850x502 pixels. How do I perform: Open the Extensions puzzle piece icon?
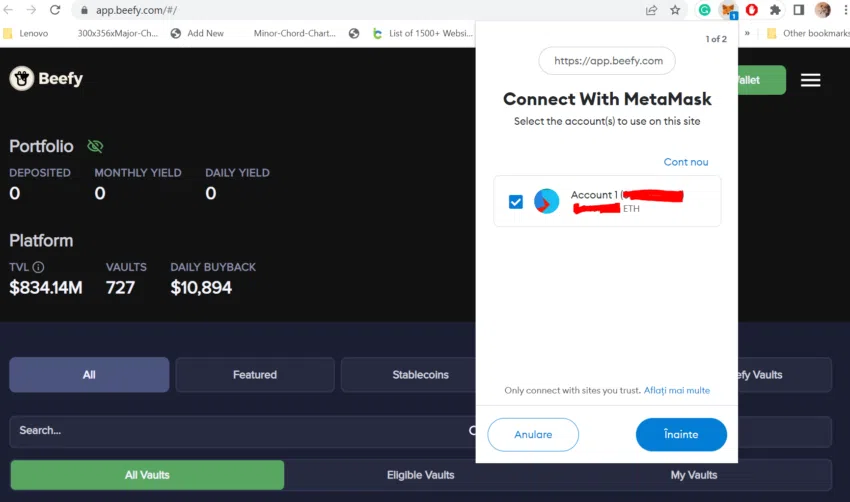click(775, 10)
